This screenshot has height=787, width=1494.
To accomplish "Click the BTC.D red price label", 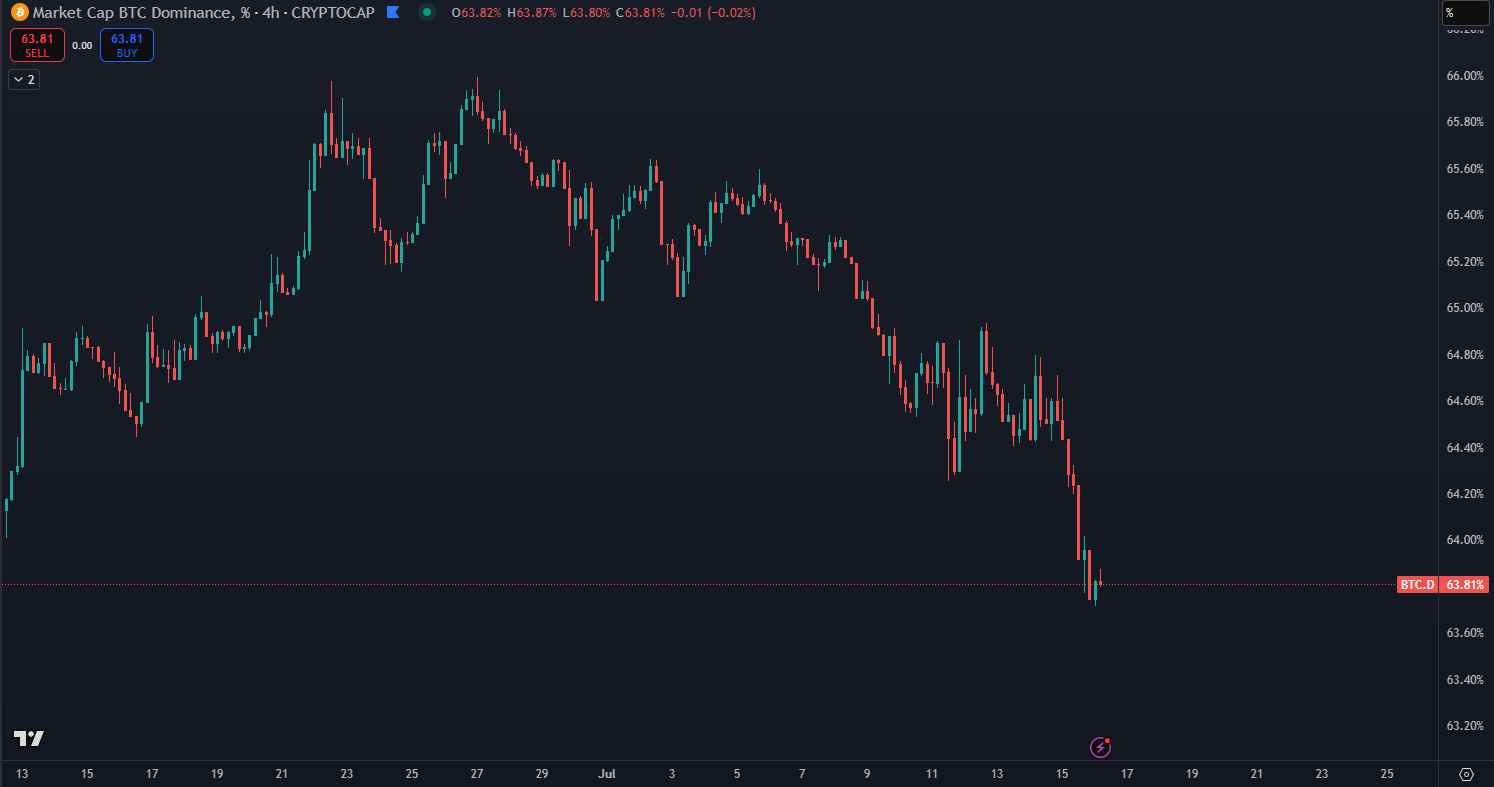I will coord(1416,585).
